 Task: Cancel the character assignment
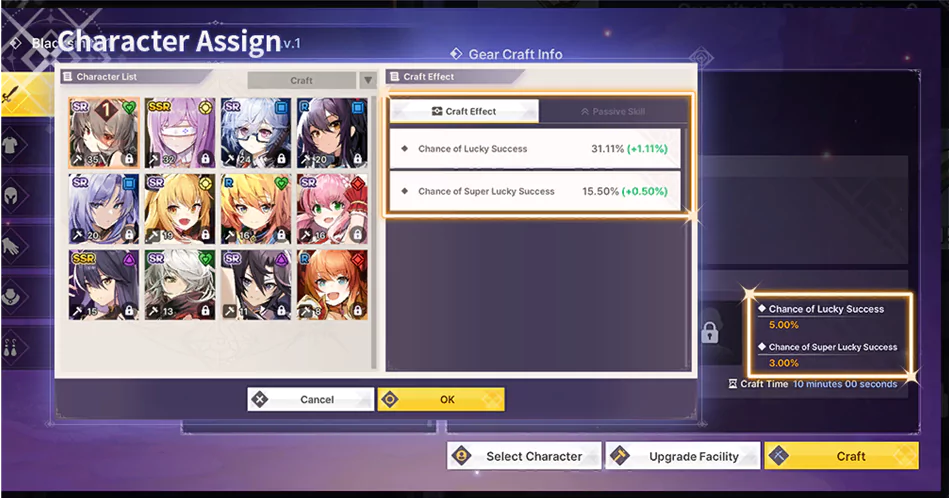tap(310, 399)
